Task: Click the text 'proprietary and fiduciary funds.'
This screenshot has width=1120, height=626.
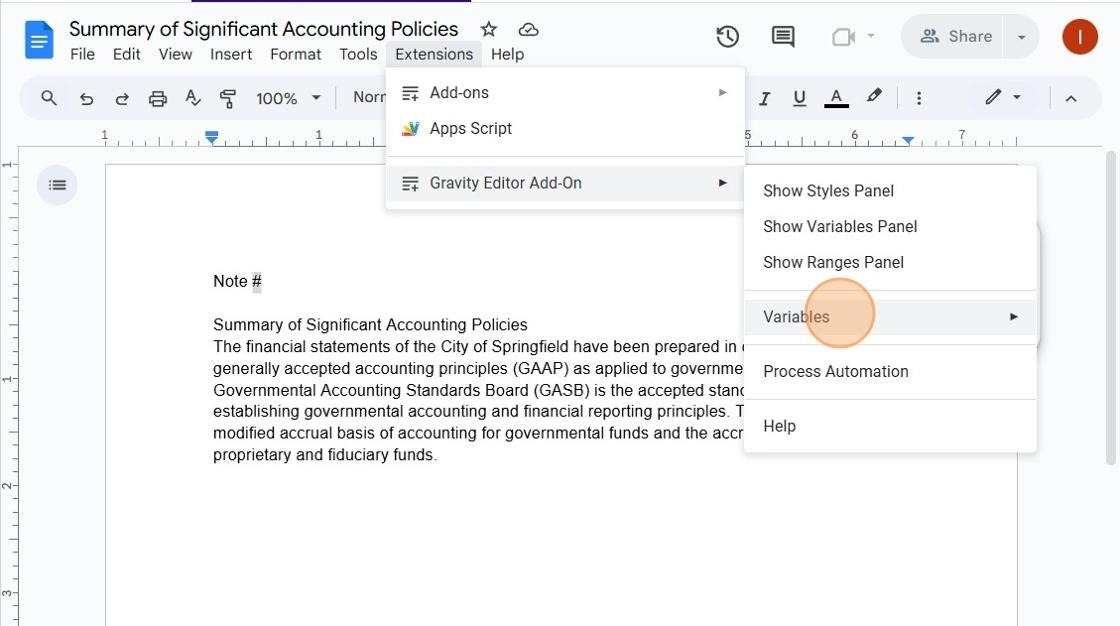Action: tap(325, 454)
